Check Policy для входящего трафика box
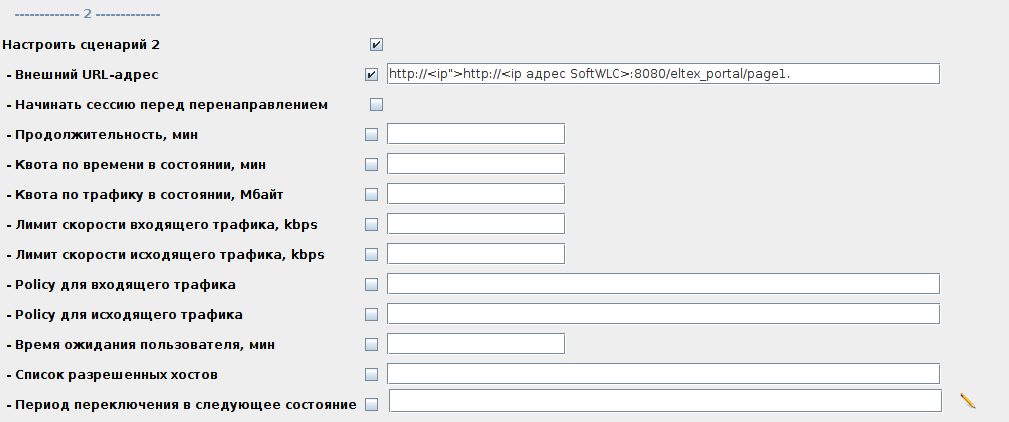The height and width of the screenshot is (422, 1009). tap(372, 284)
